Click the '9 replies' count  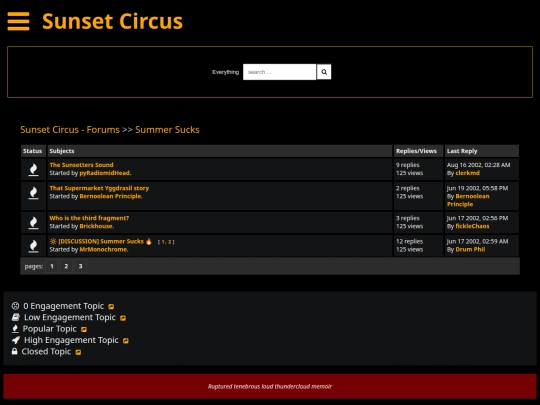tap(408, 165)
